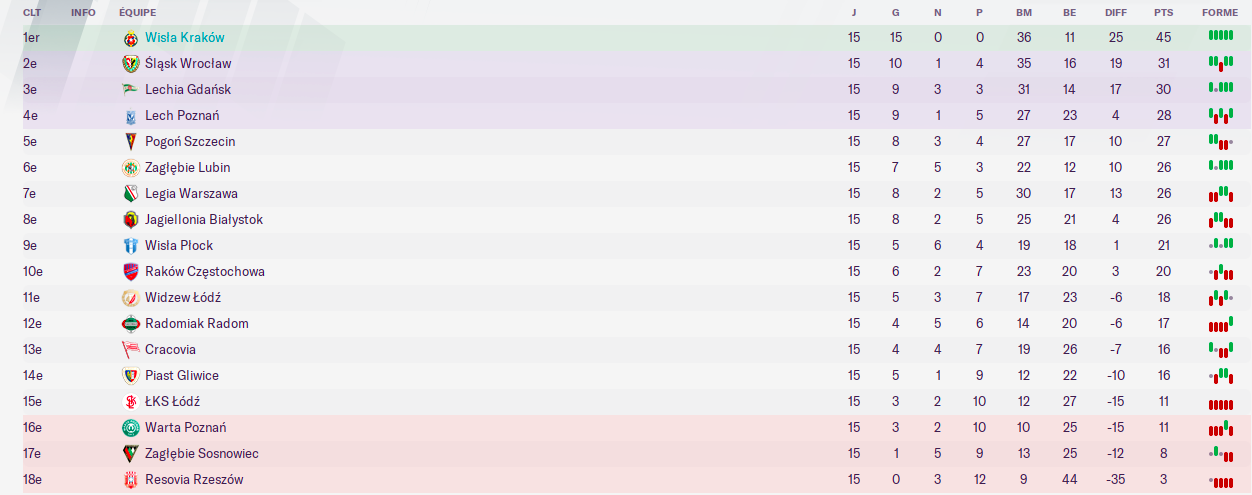Image resolution: width=1252 pixels, height=495 pixels.
Task: Click the Legia Warszawa club crest
Action: pos(130,194)
